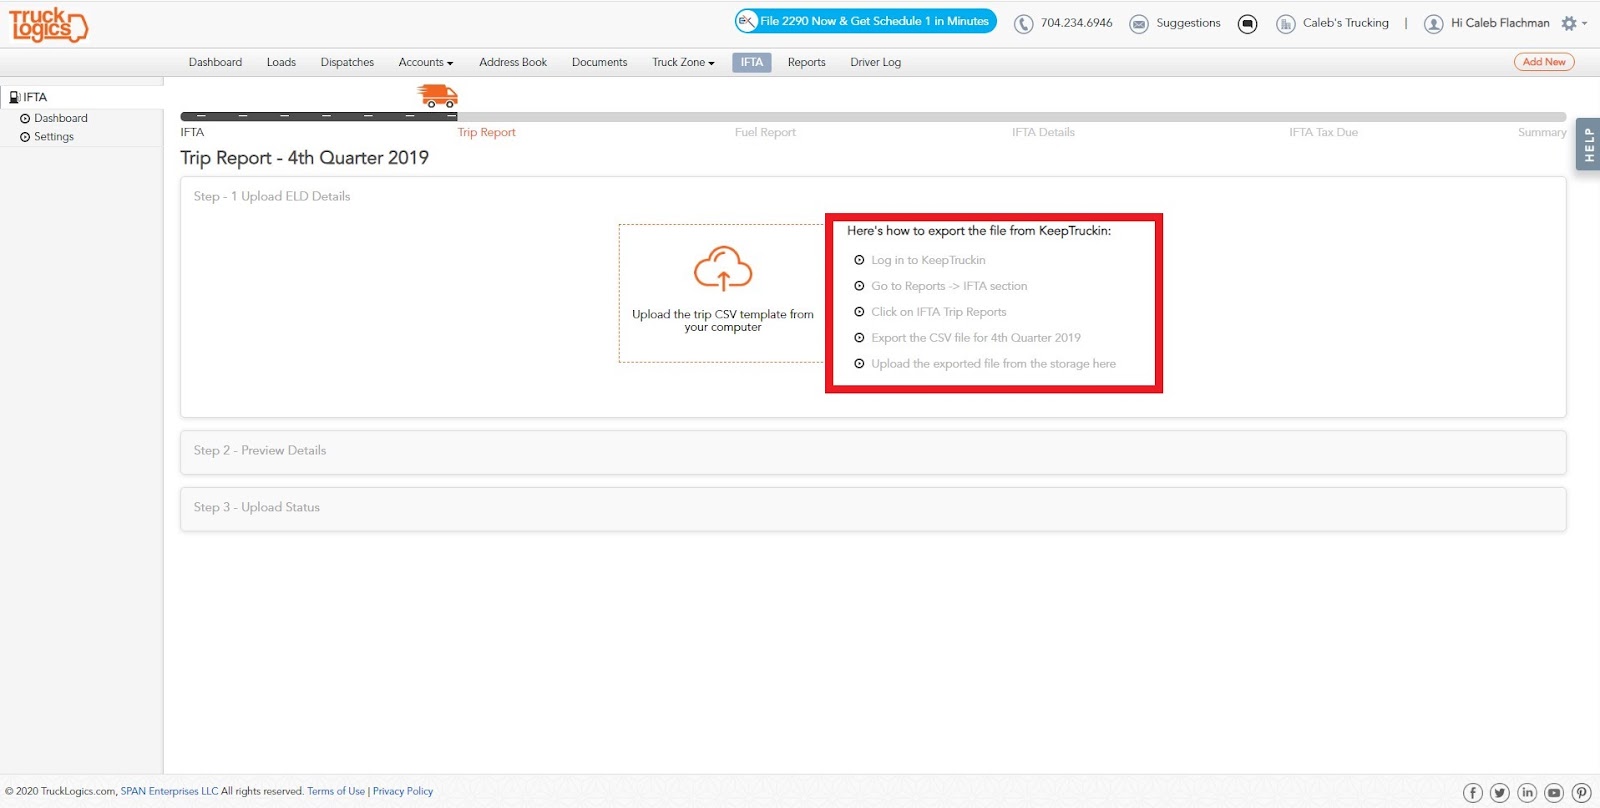
Task: Select Dashboard in the IFTA sidebar
Action: [x=61, y=118]
